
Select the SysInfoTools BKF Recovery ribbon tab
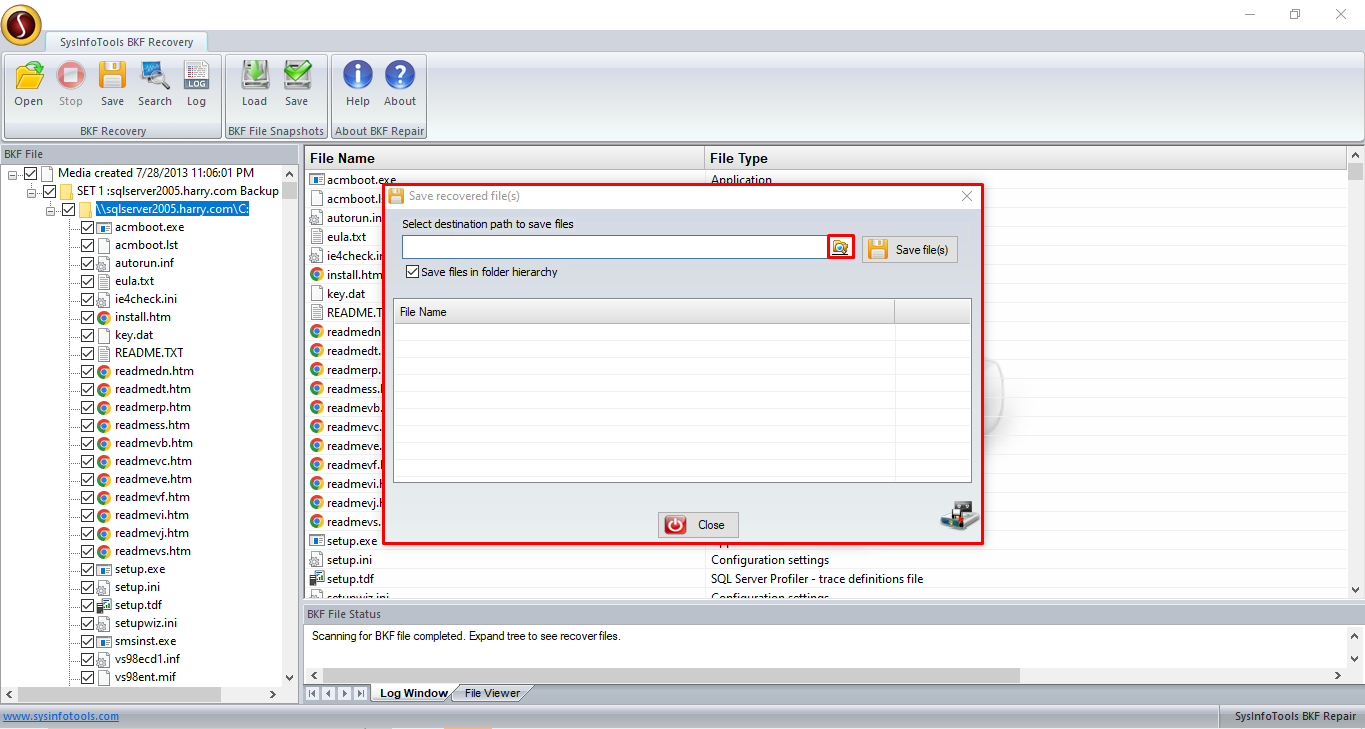(x=126, y=41)
